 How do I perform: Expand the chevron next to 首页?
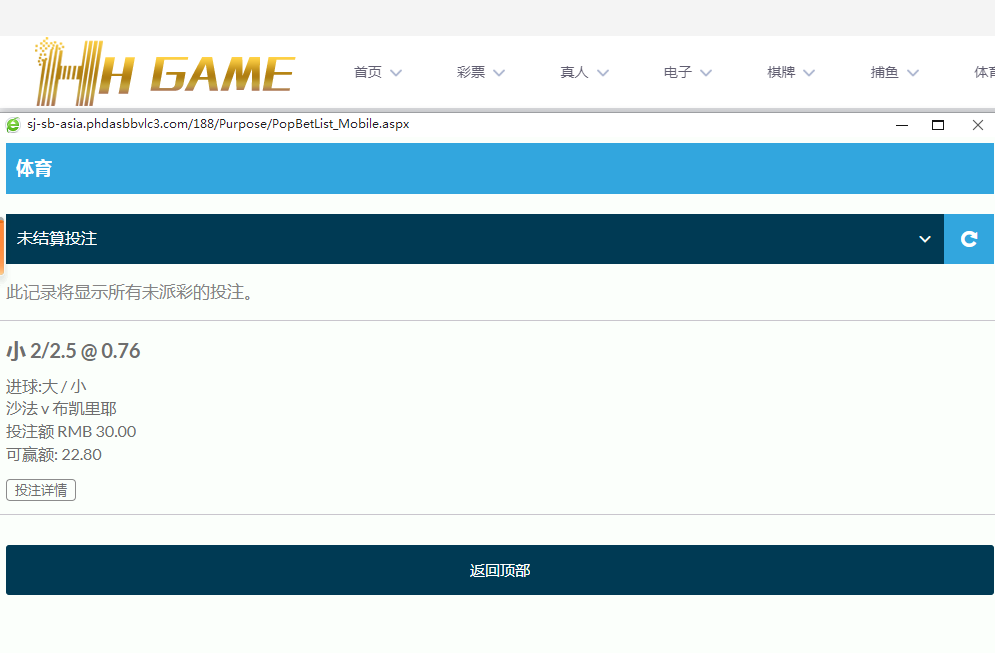(396, 73)
